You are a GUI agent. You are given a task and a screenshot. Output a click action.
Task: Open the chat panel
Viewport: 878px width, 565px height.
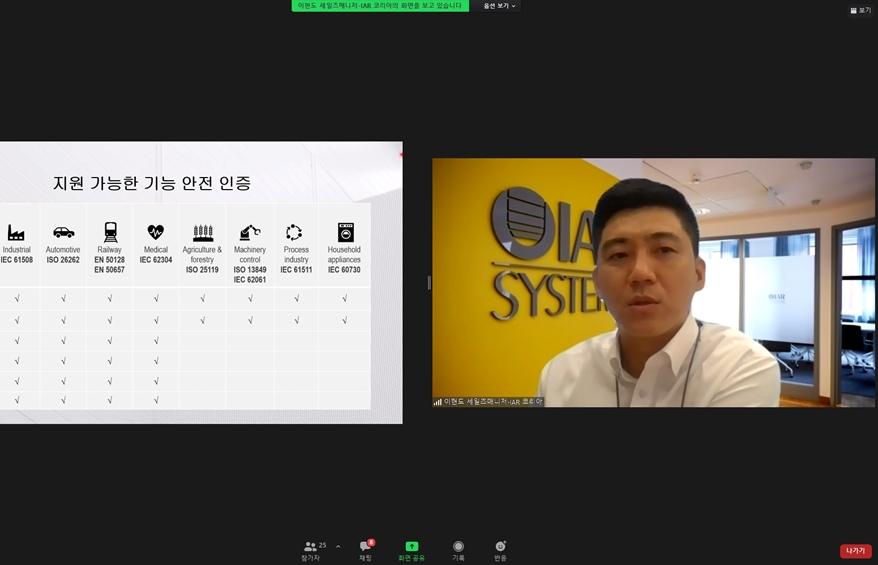[x=366, y=550]
